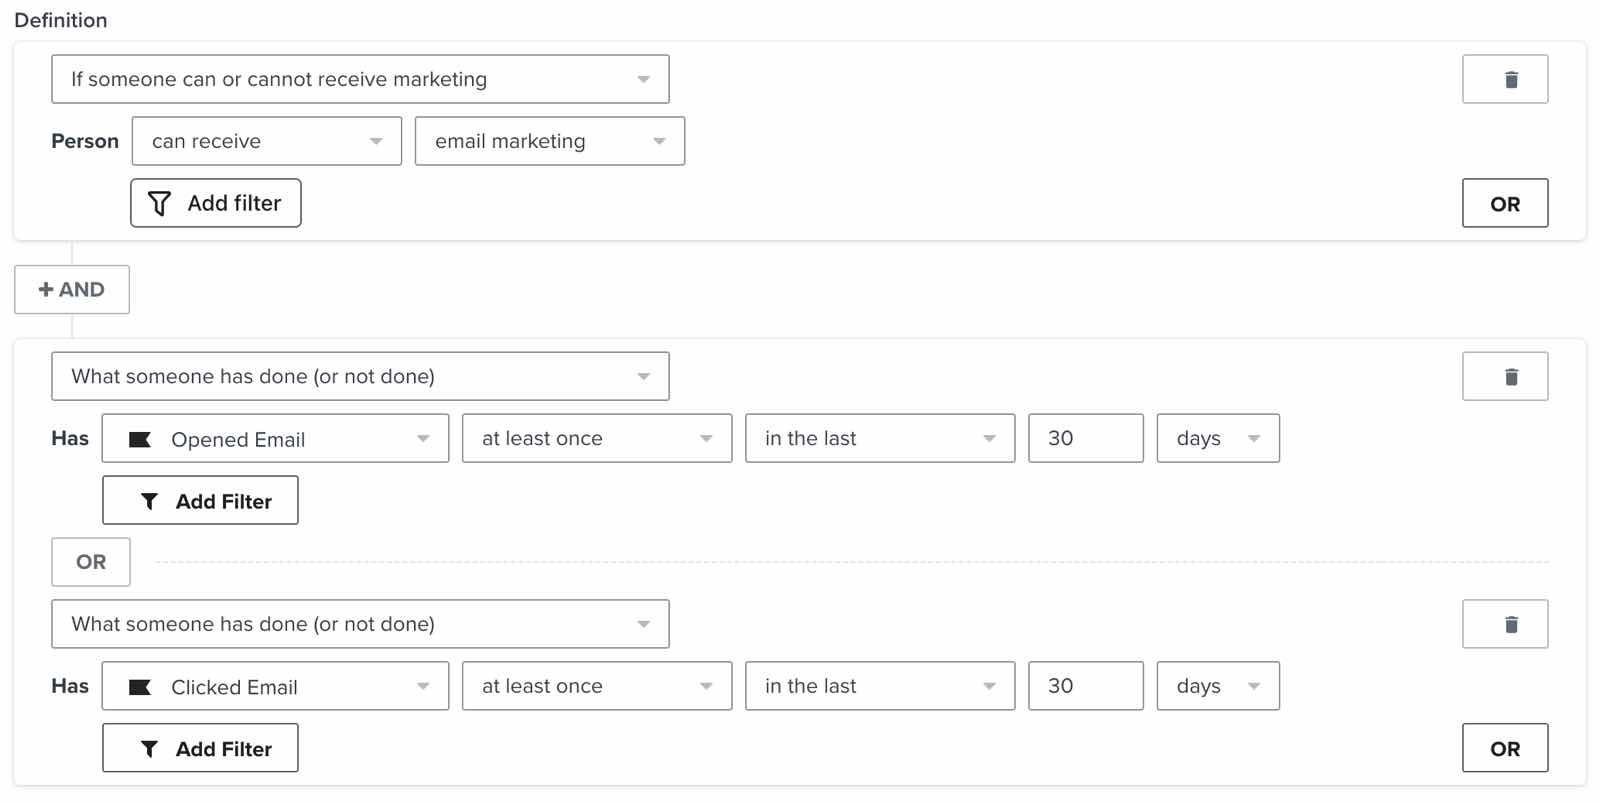Image resolution: width=1600 pixels, height=802 pixels.
Task: Delete the marketing consent condition via trash icon
Action: pyautogui.click(x=1504, y=79)
